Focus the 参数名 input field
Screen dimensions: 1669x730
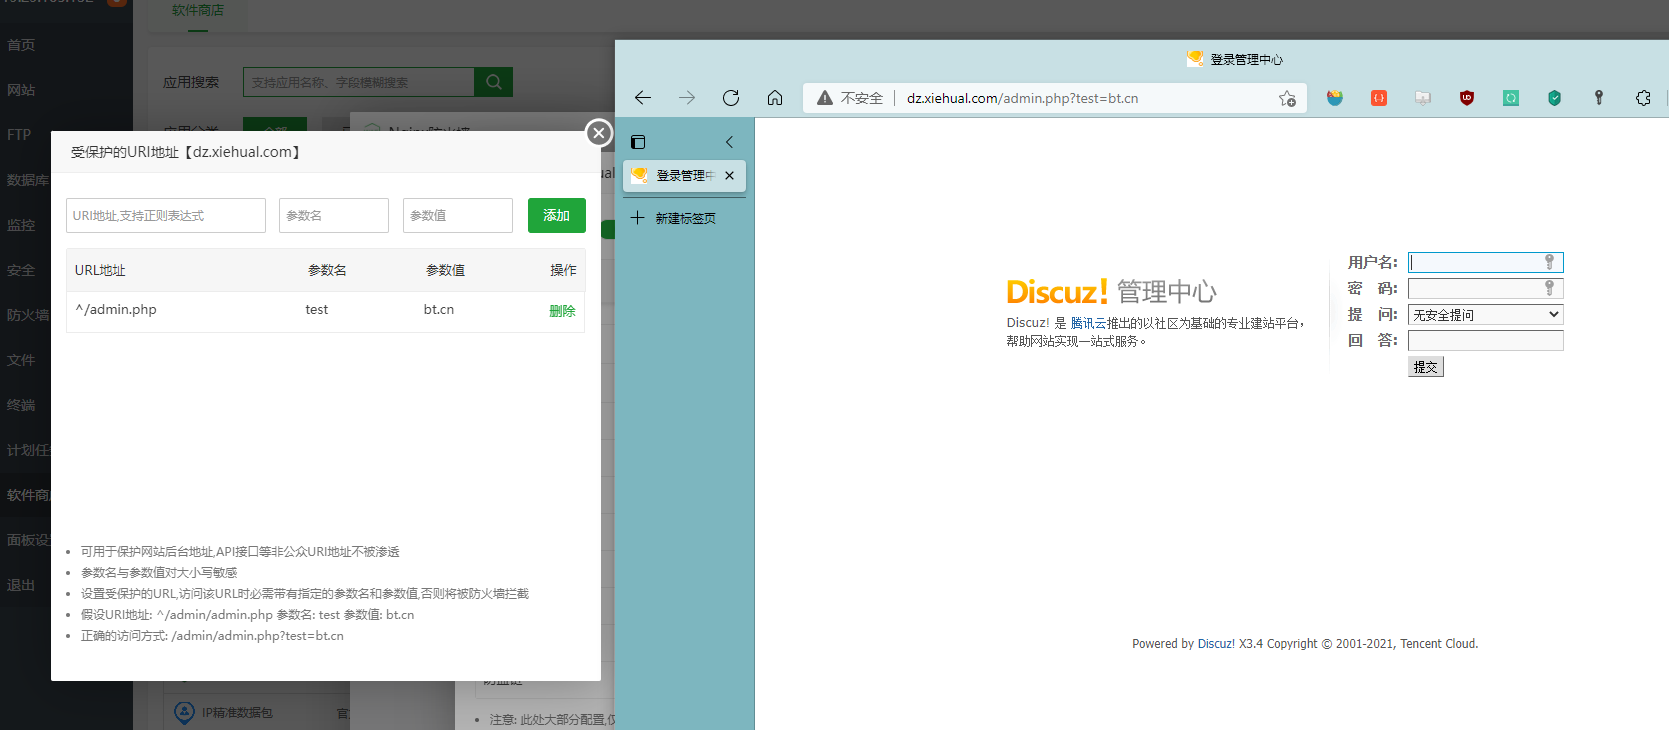(334, 215)
